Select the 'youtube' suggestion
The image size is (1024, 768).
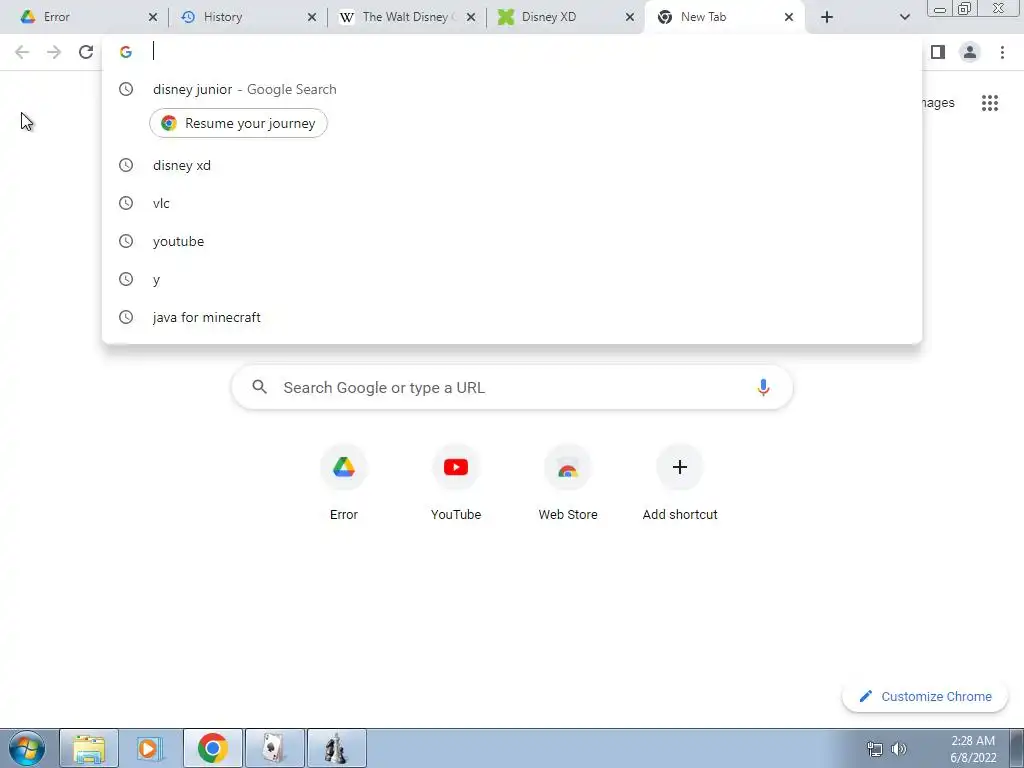pos(512,241)
